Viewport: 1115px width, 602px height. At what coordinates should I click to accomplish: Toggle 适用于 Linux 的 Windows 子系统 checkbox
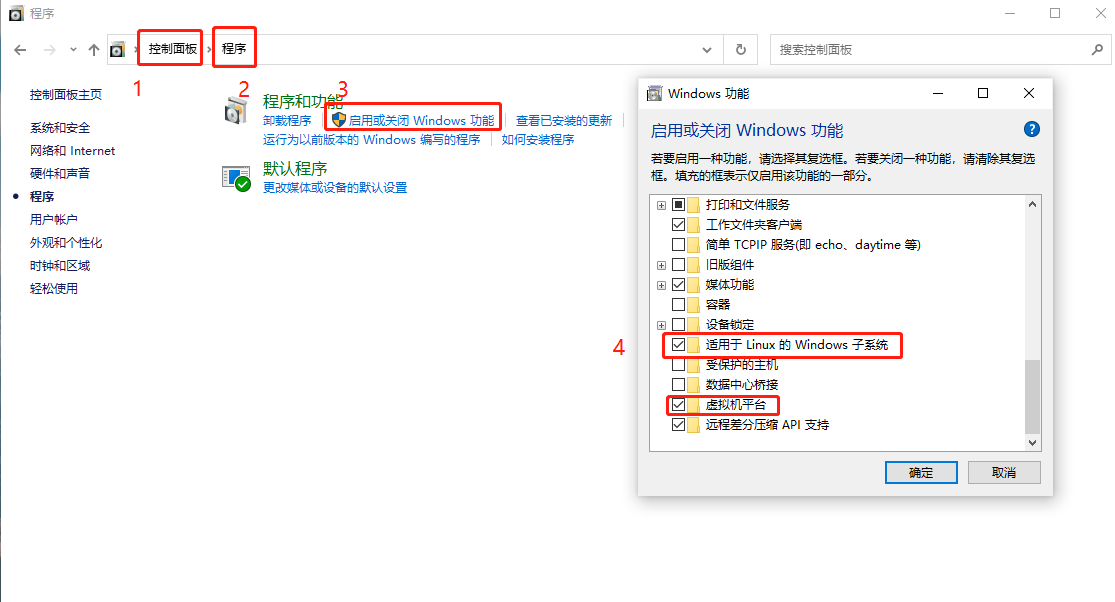[678, 345]
